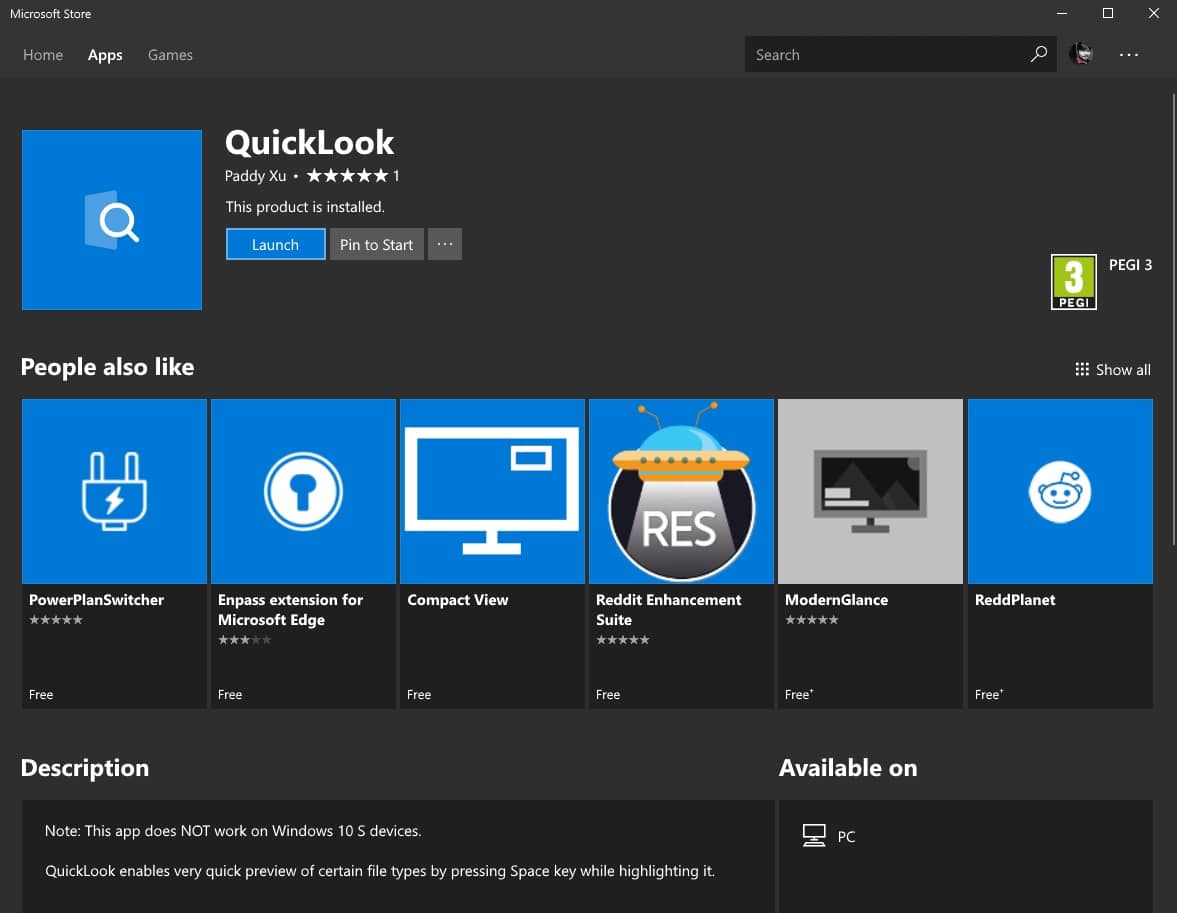1177x913 pixels.
Task: Maximize the Microsoft Store window
Action: click(x=1107, y=14)
